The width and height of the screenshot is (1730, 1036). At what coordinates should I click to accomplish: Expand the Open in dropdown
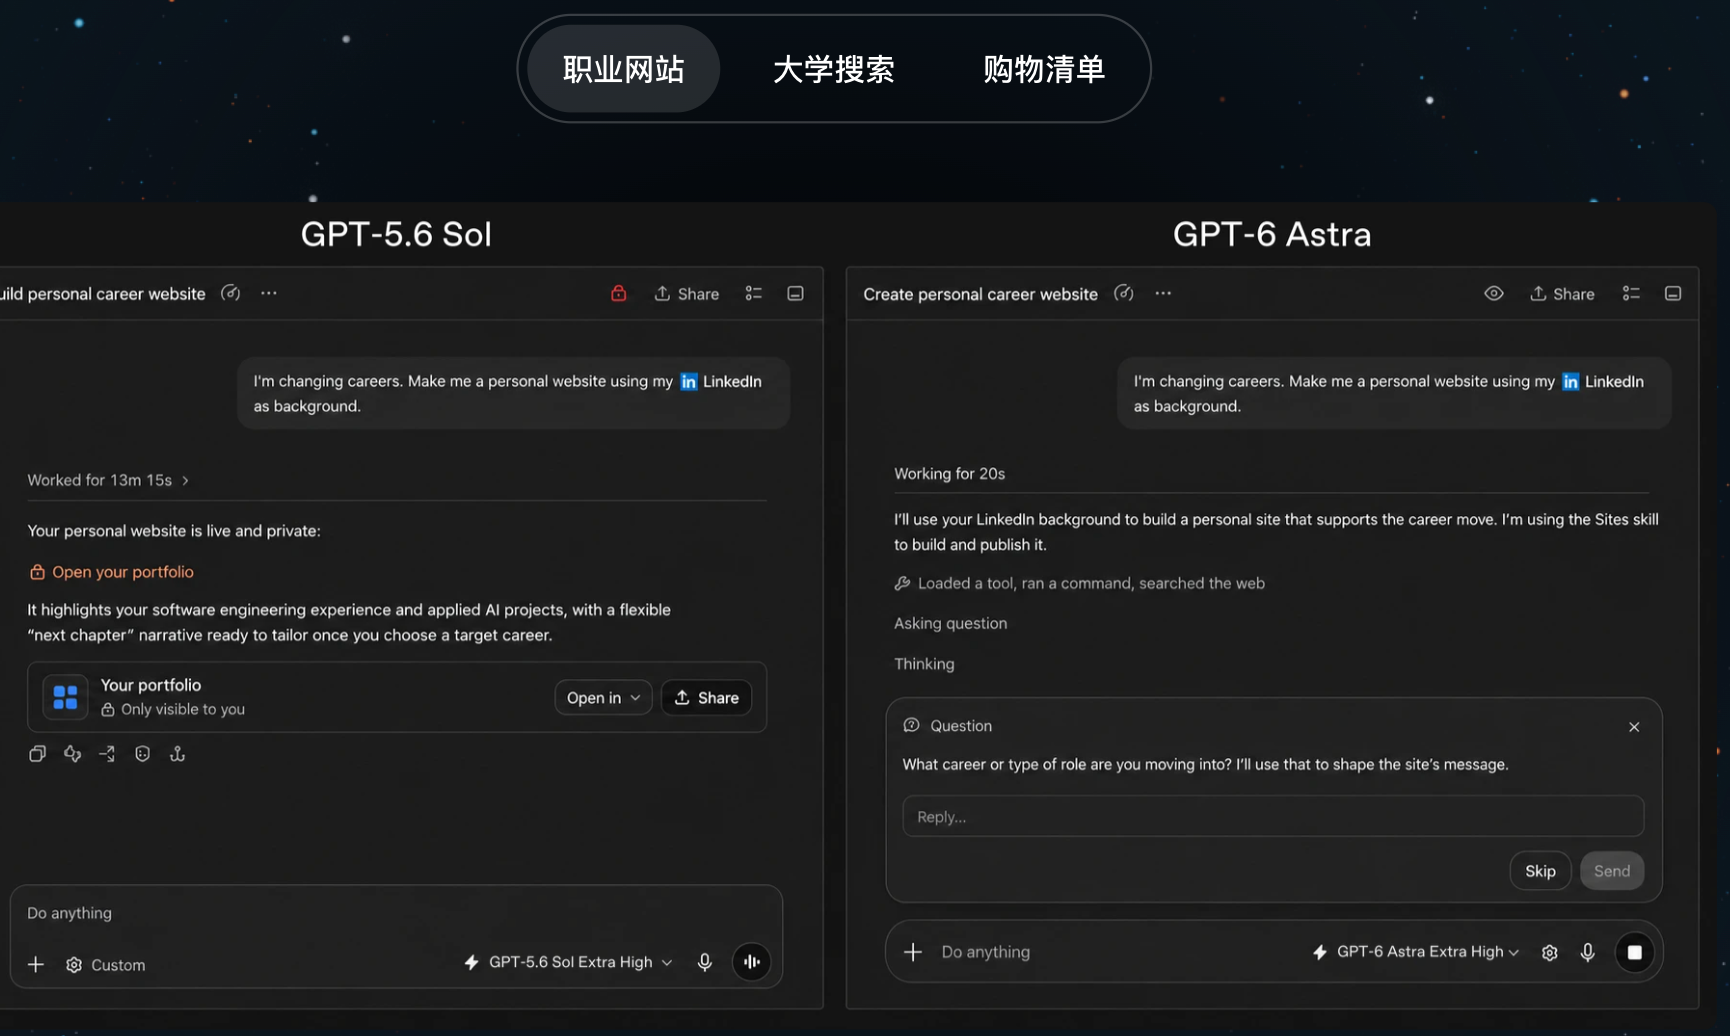tap(603, 697)
